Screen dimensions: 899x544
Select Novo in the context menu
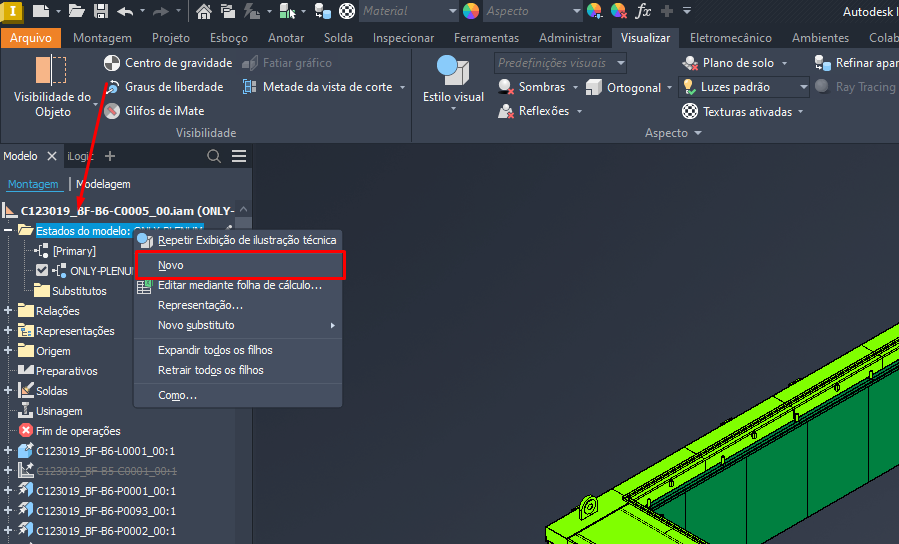point(171,265)
